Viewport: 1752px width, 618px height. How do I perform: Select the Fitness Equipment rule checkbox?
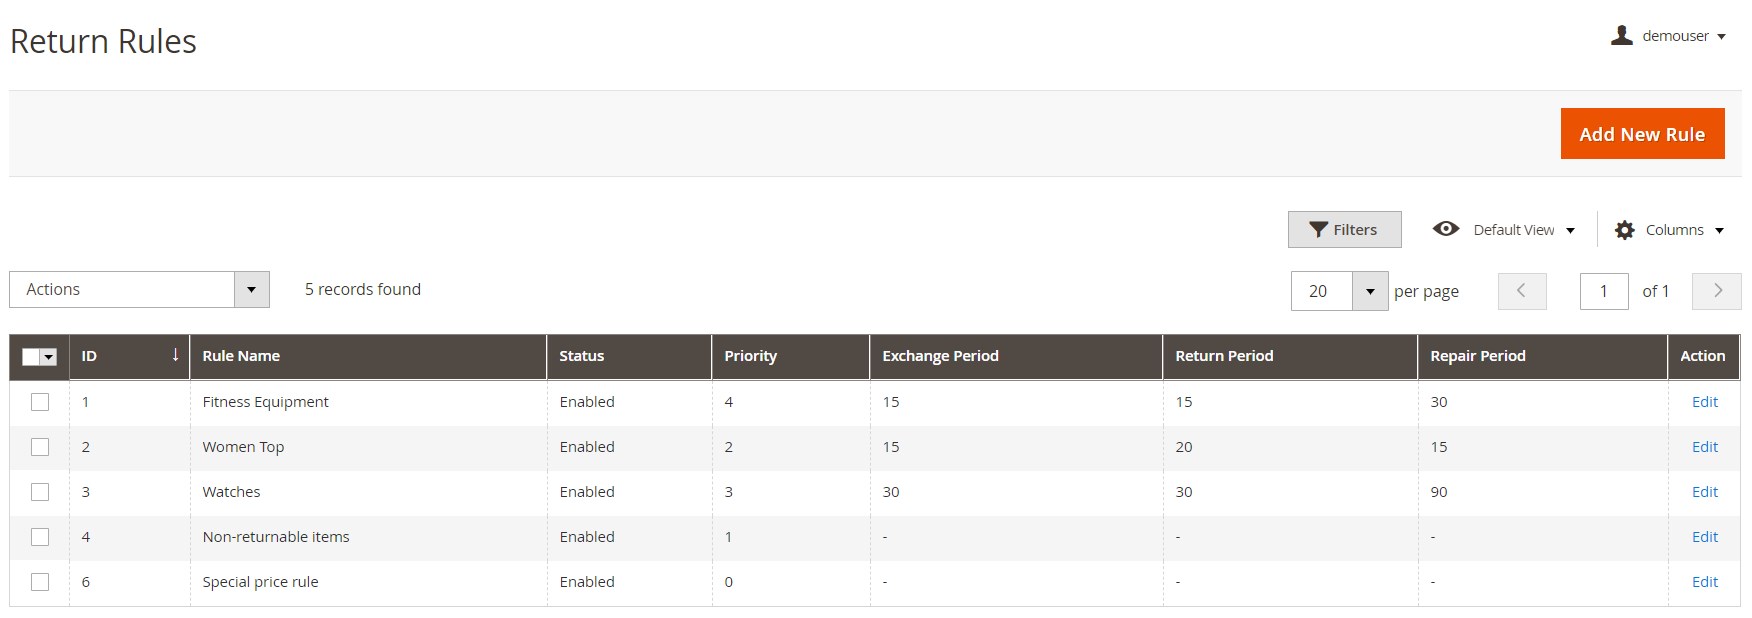pyautogui.click(x=40, y=402)
